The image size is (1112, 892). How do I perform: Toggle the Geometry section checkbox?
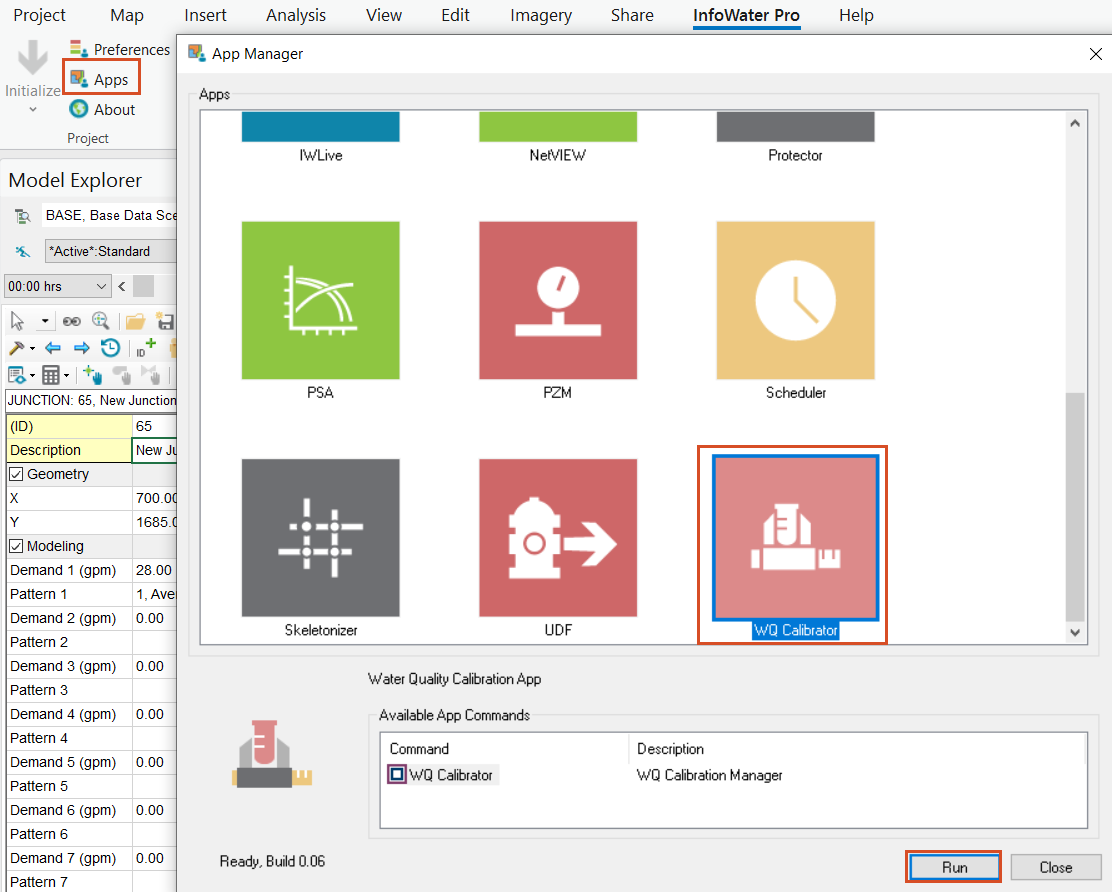pos(16,474)
